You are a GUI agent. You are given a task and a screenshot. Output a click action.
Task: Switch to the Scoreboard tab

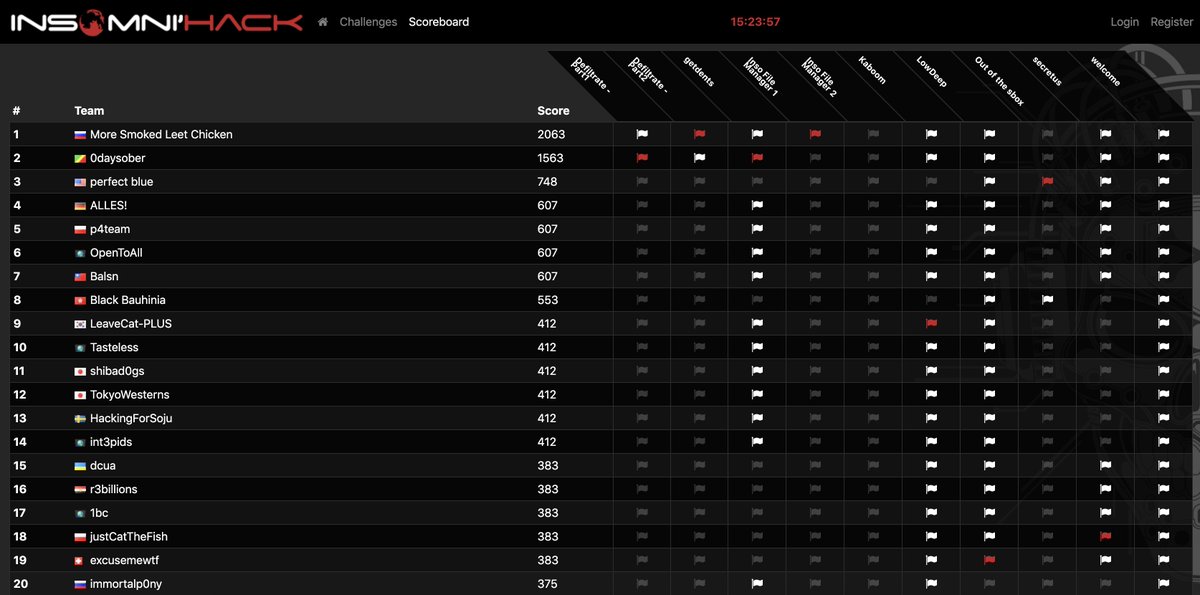point(439,21)
